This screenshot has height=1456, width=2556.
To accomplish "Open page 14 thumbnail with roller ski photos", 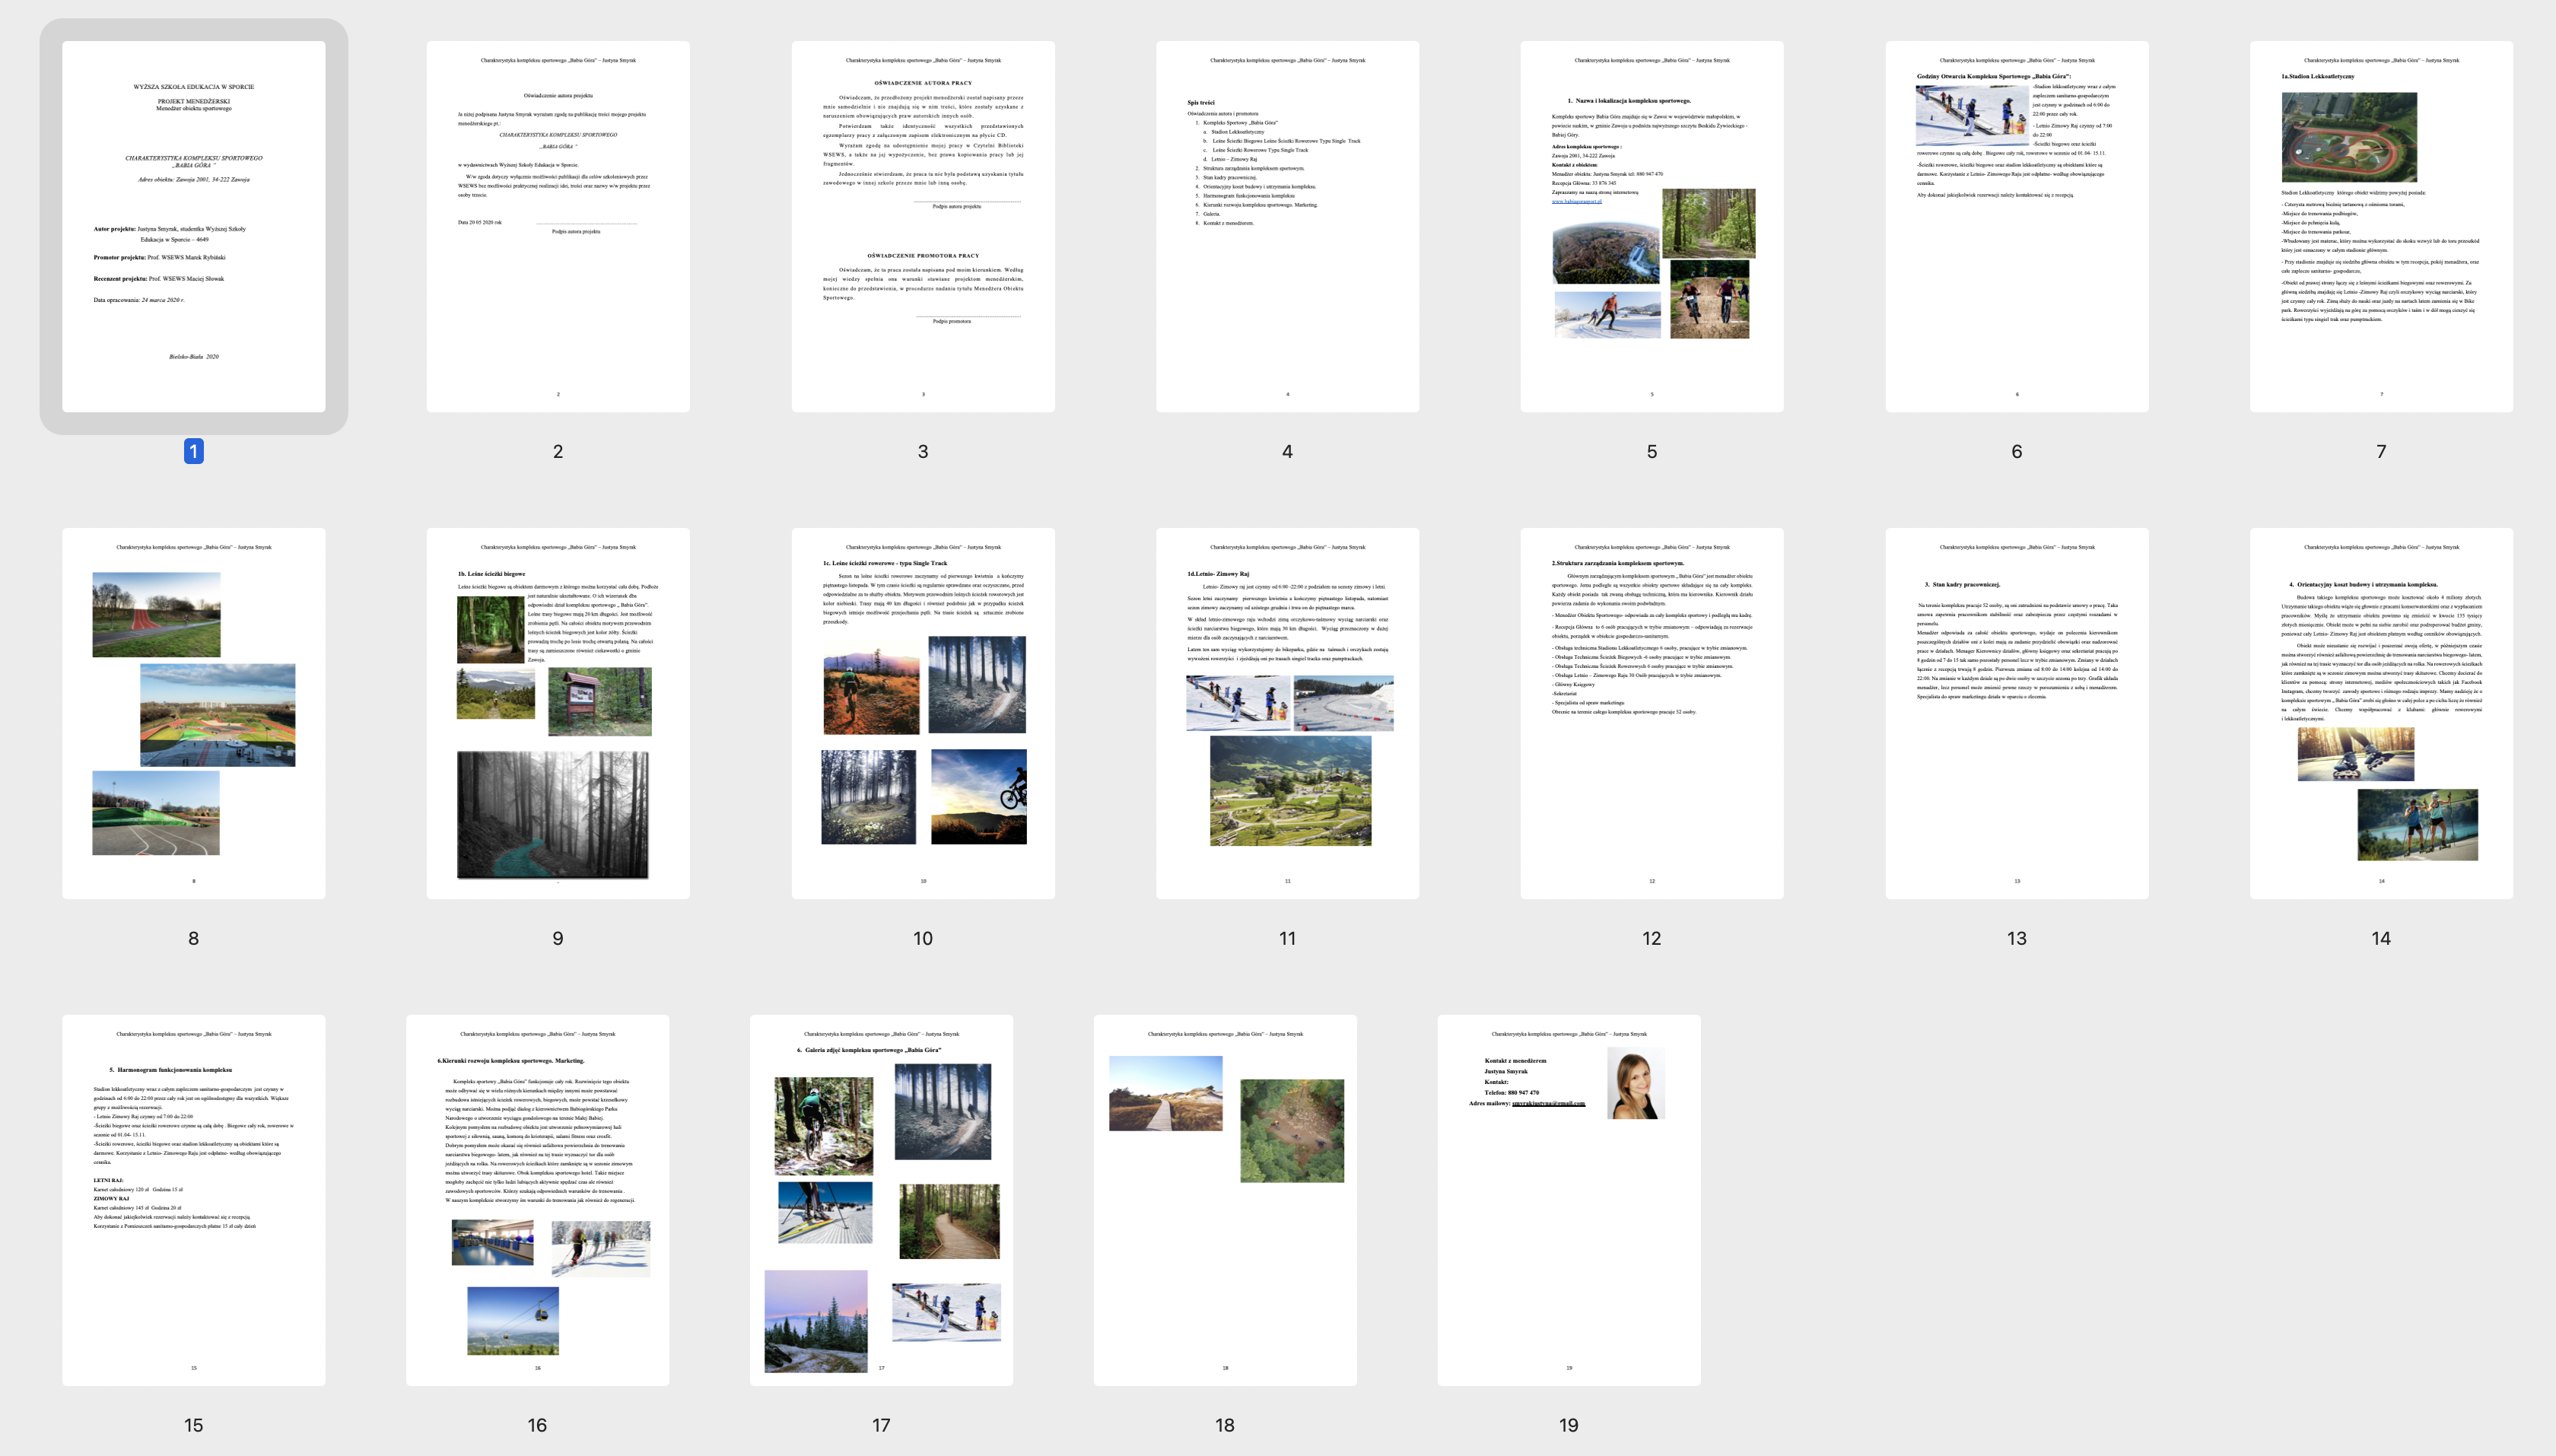I will 2380,713.
